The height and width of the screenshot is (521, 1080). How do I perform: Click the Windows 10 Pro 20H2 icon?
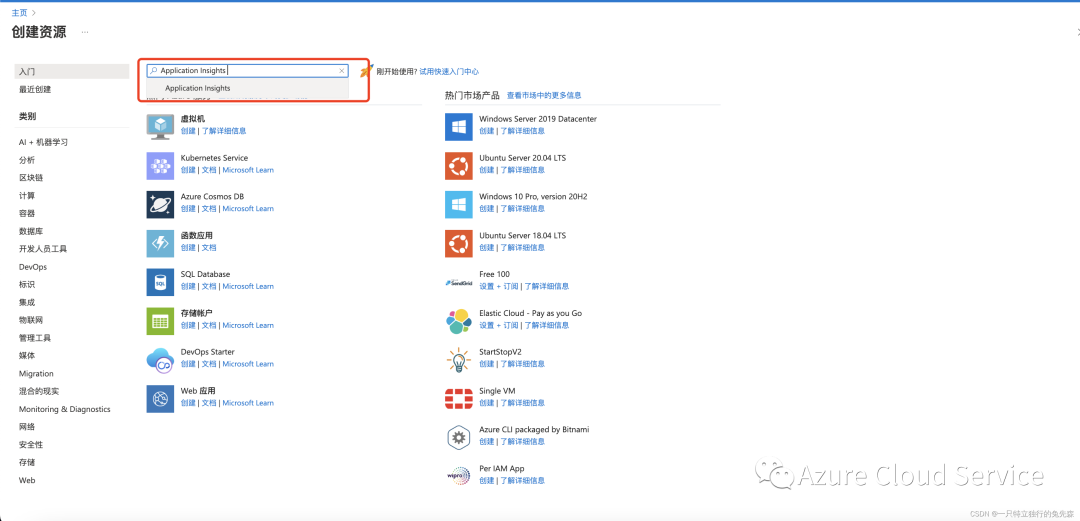click(x=459, y=205)
